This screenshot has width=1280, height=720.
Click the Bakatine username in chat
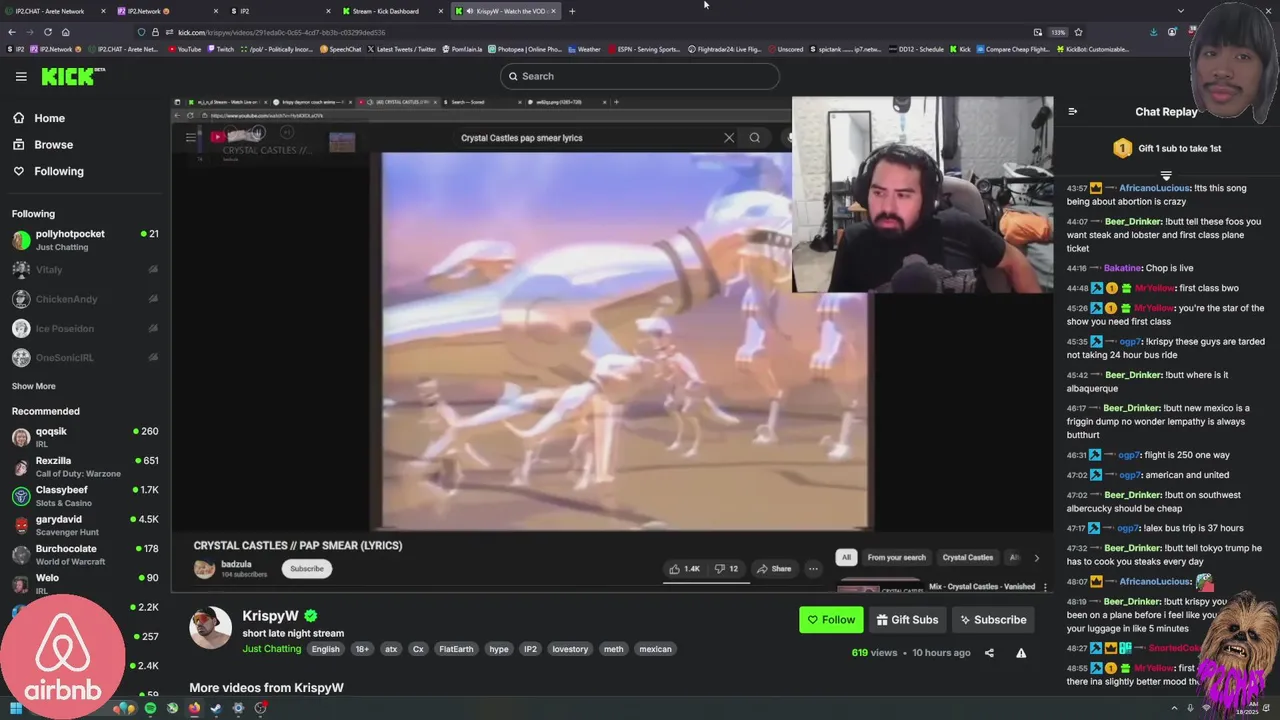click(x=1122, y=268)
